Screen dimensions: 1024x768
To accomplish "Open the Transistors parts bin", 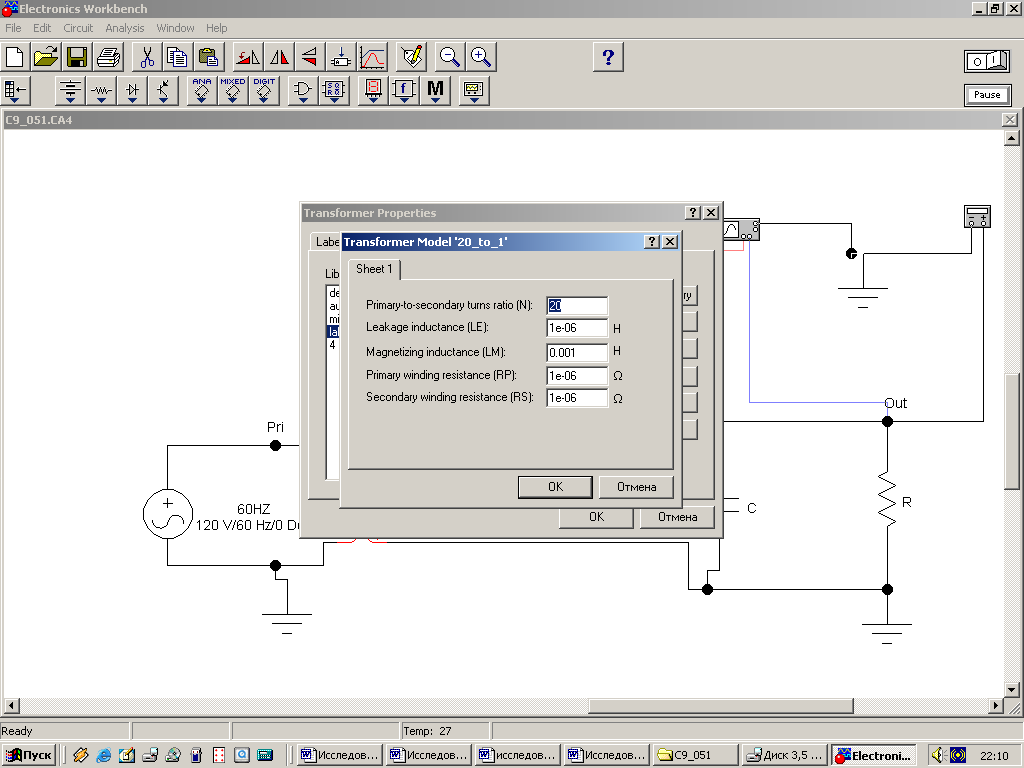I will (163, 90).
